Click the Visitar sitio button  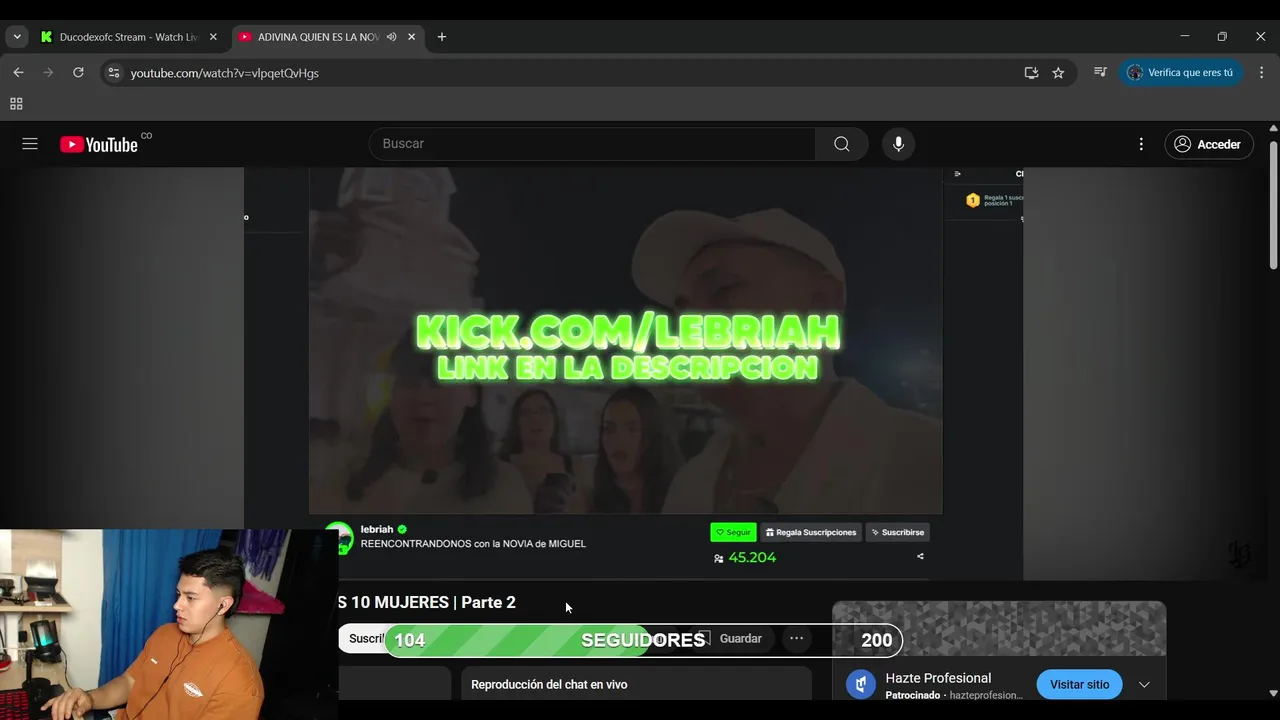pyautogui.click(x=1079, y=684)
